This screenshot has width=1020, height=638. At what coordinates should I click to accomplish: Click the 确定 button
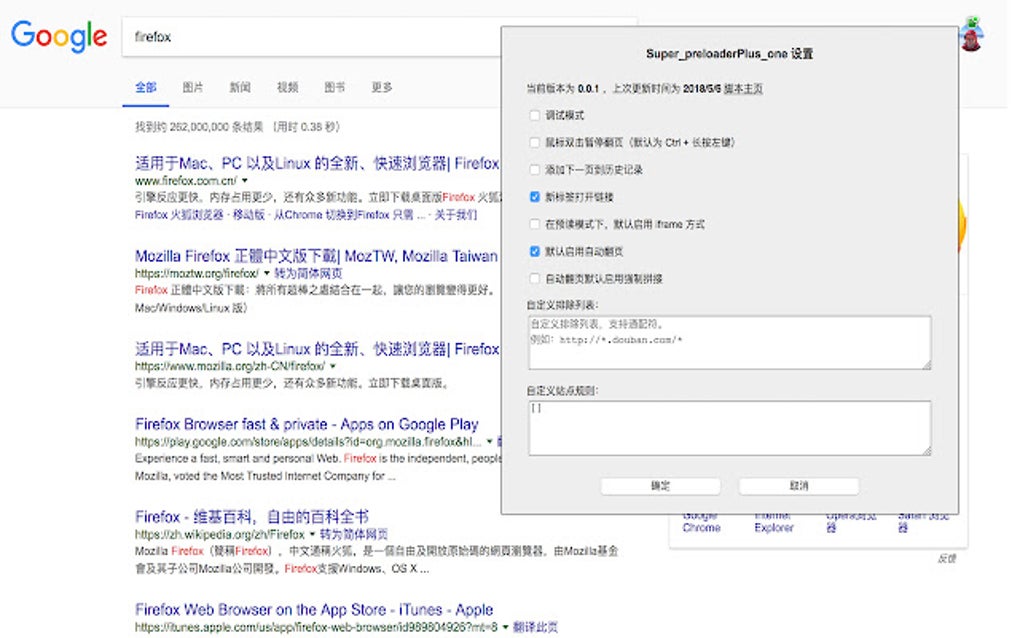pos(660,486)
